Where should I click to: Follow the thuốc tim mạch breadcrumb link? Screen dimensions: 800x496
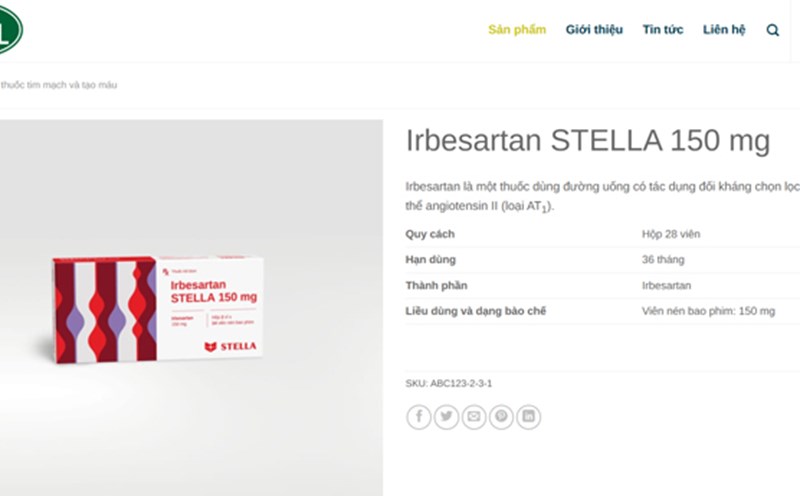coord(60,85)
